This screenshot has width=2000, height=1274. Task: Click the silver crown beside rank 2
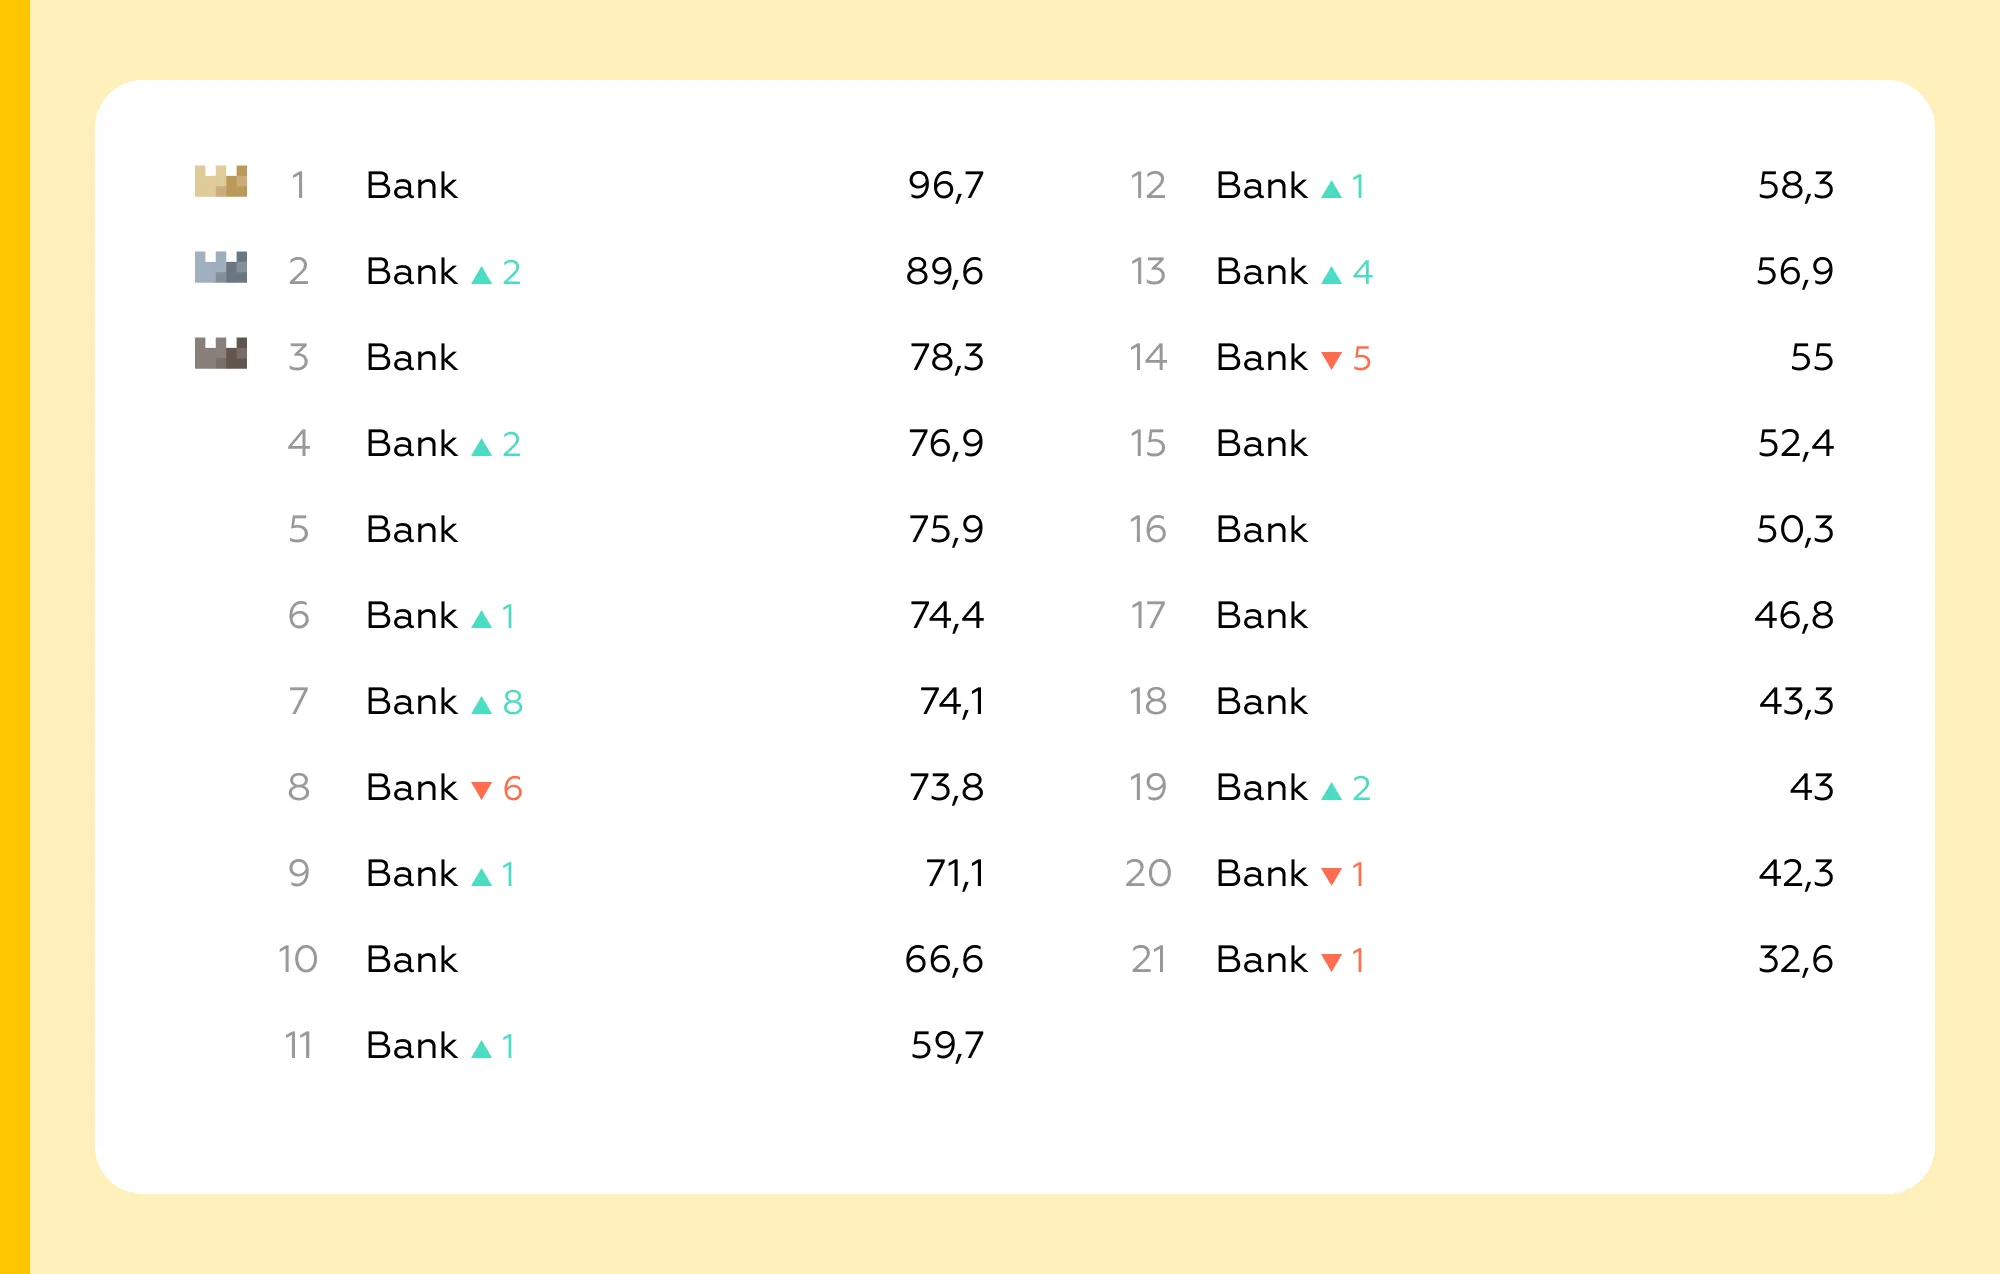click(220, 267)
